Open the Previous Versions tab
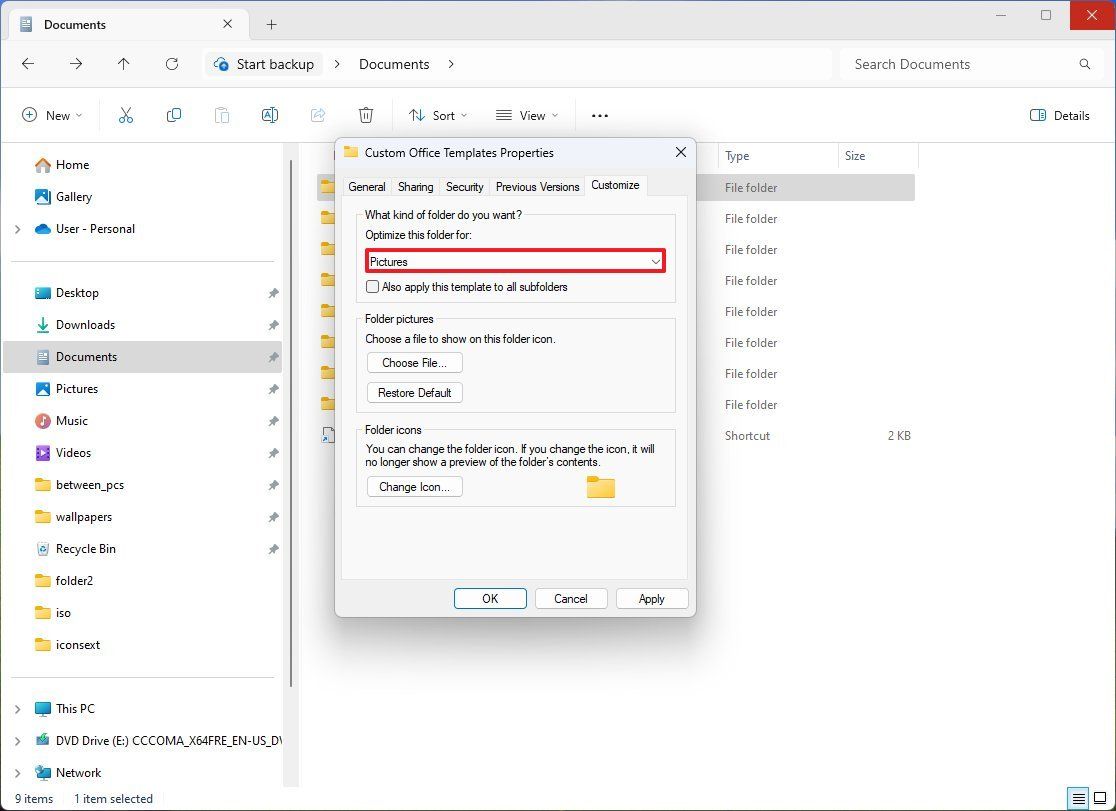The width and height of the screenshot is (1116, 811). coord(537,186)
